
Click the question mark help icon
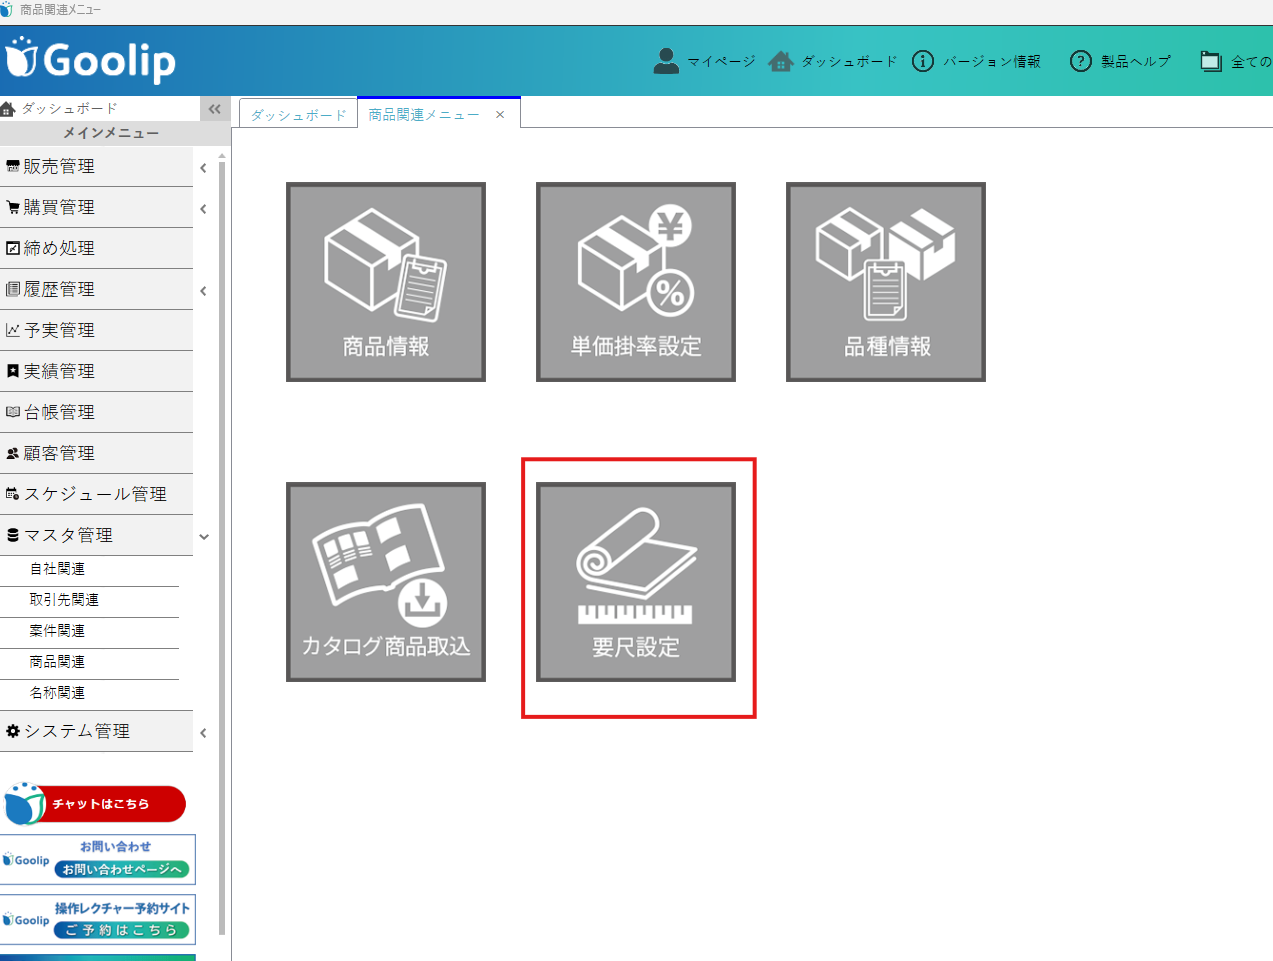pyautogui.click(x=1081, y=61)
